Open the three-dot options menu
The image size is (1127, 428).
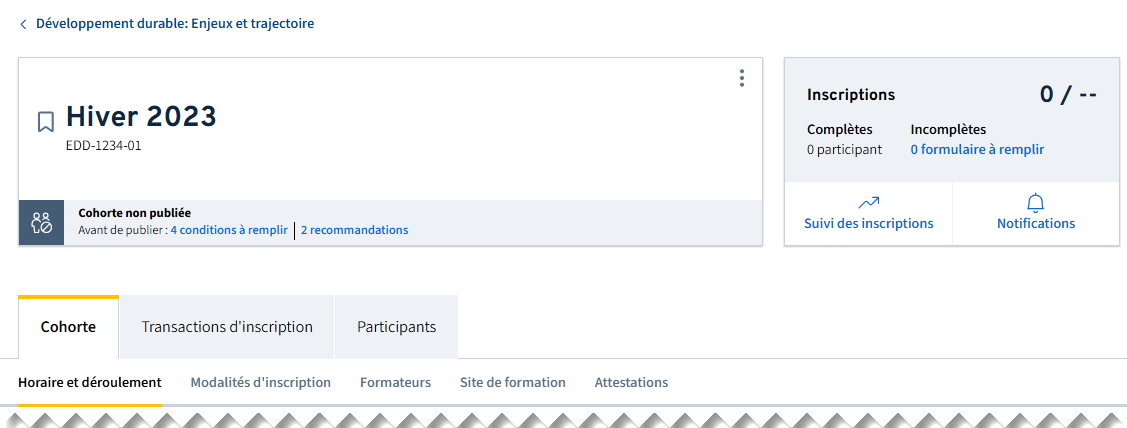click(741, 78)
